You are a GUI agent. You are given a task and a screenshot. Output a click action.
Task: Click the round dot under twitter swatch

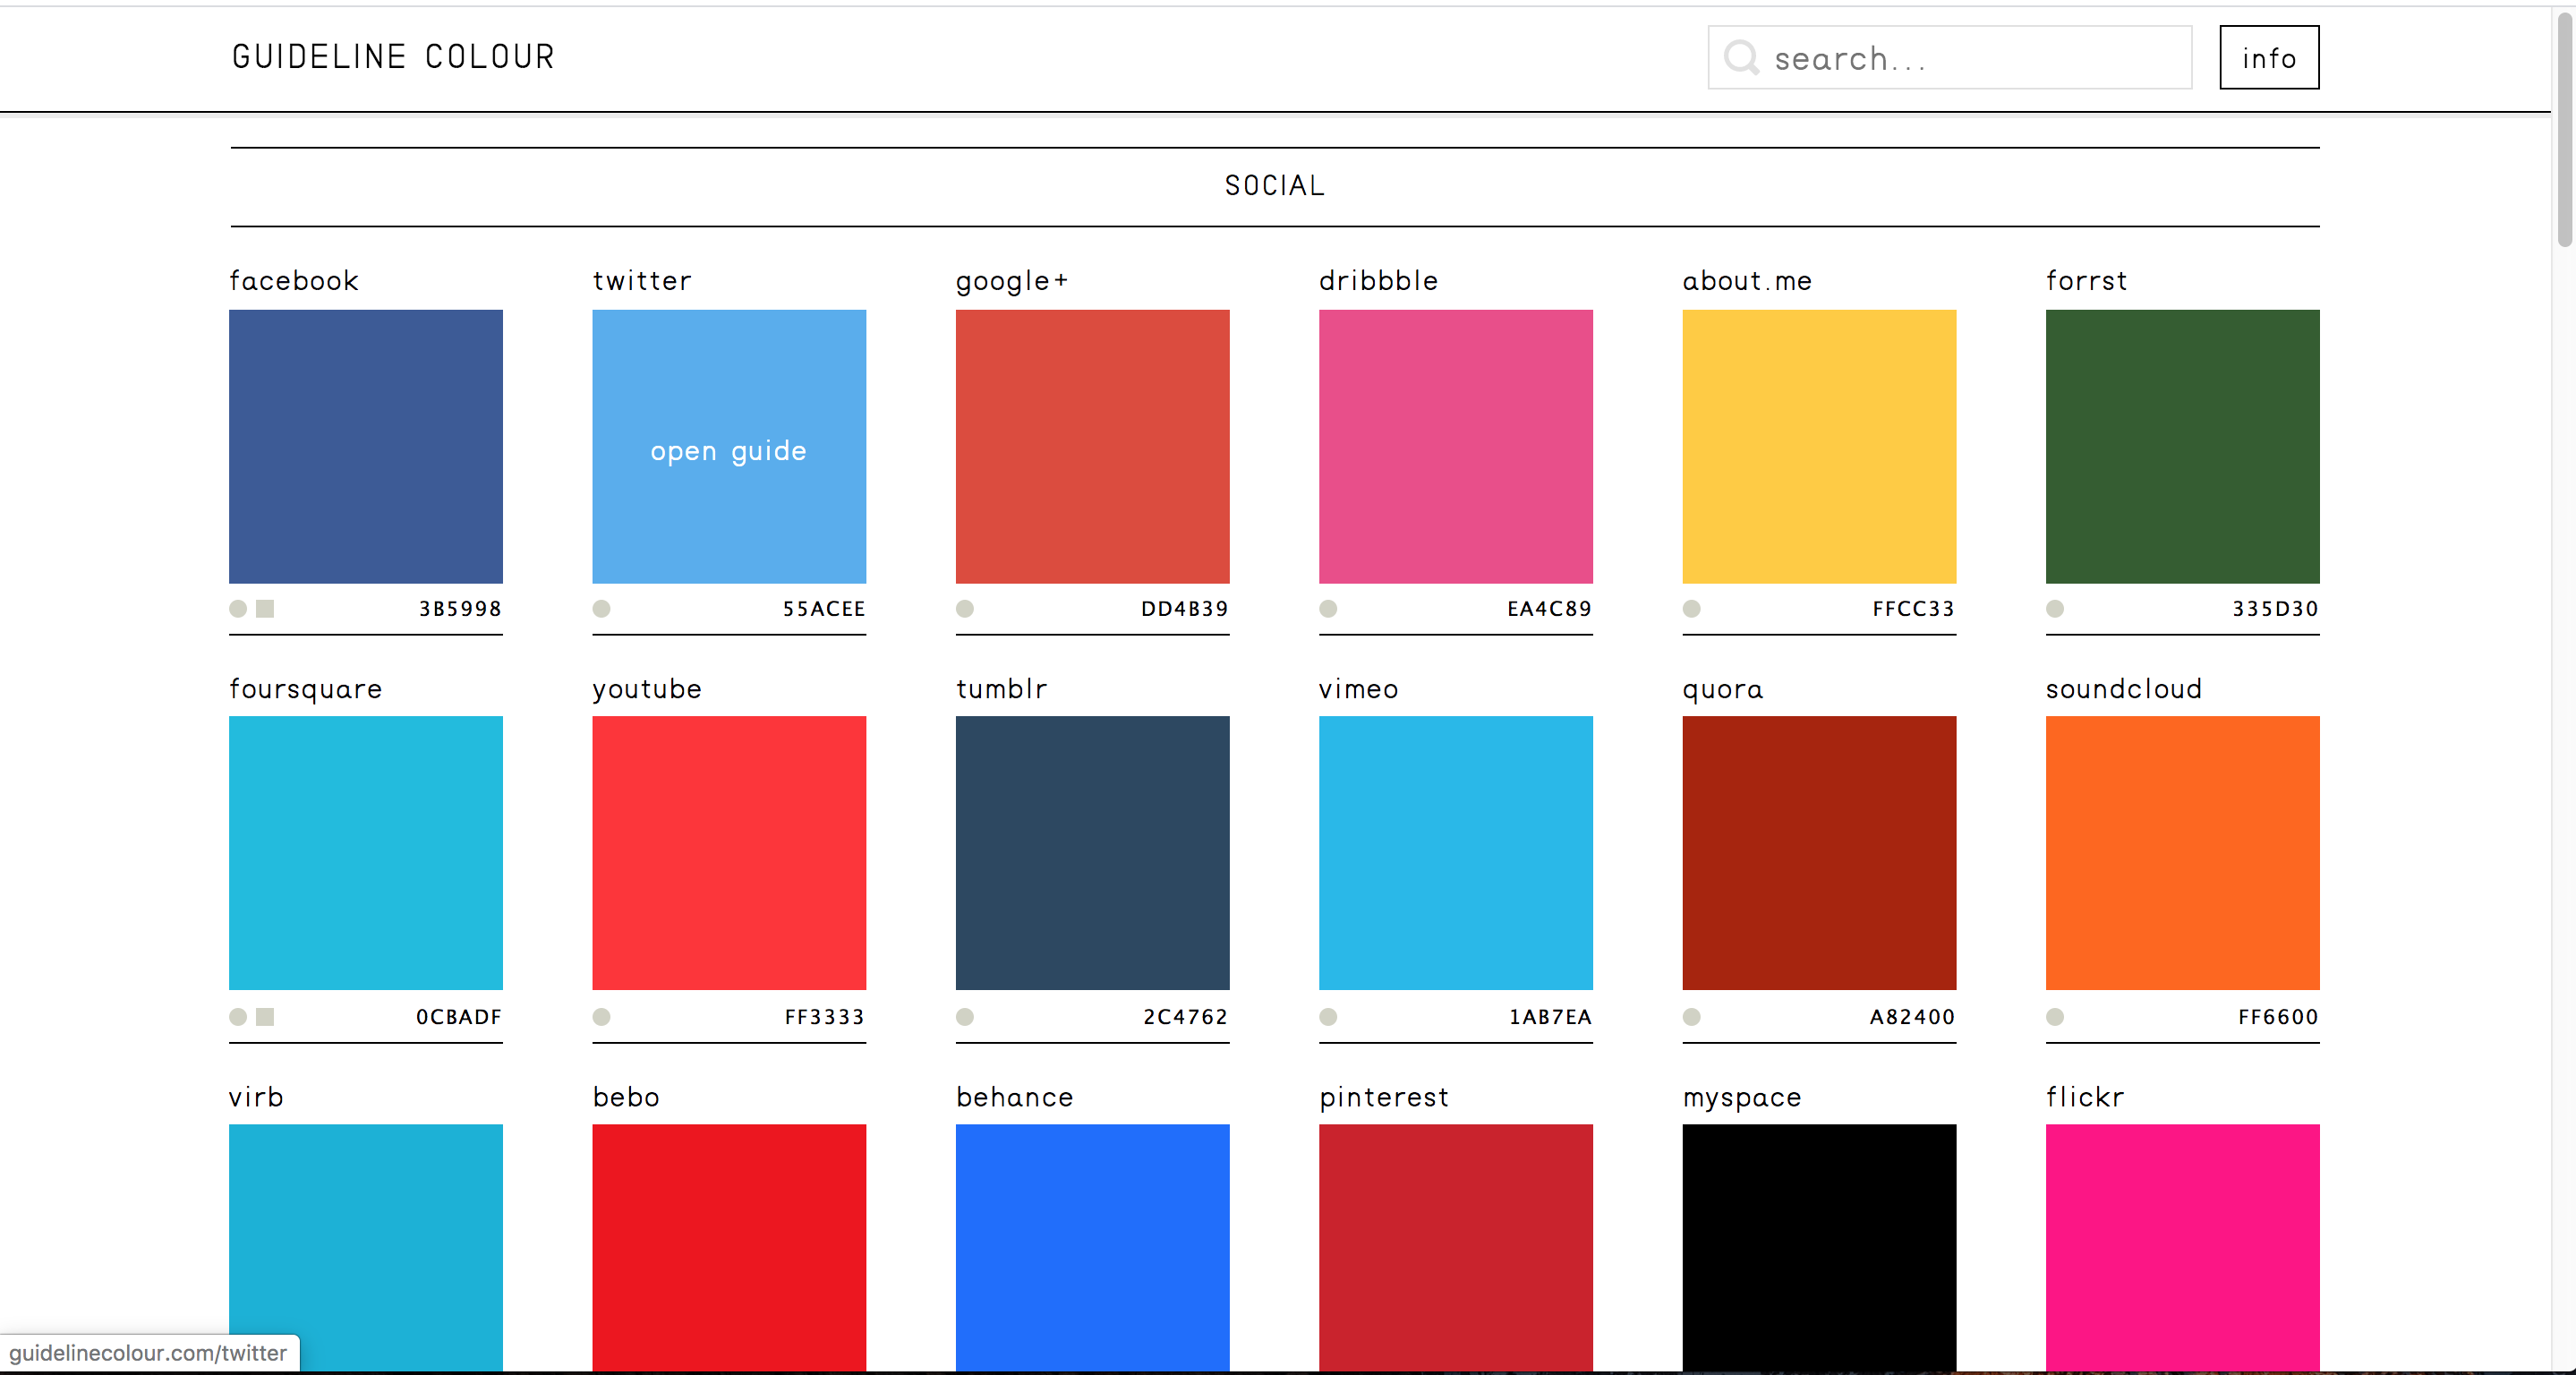601,608
